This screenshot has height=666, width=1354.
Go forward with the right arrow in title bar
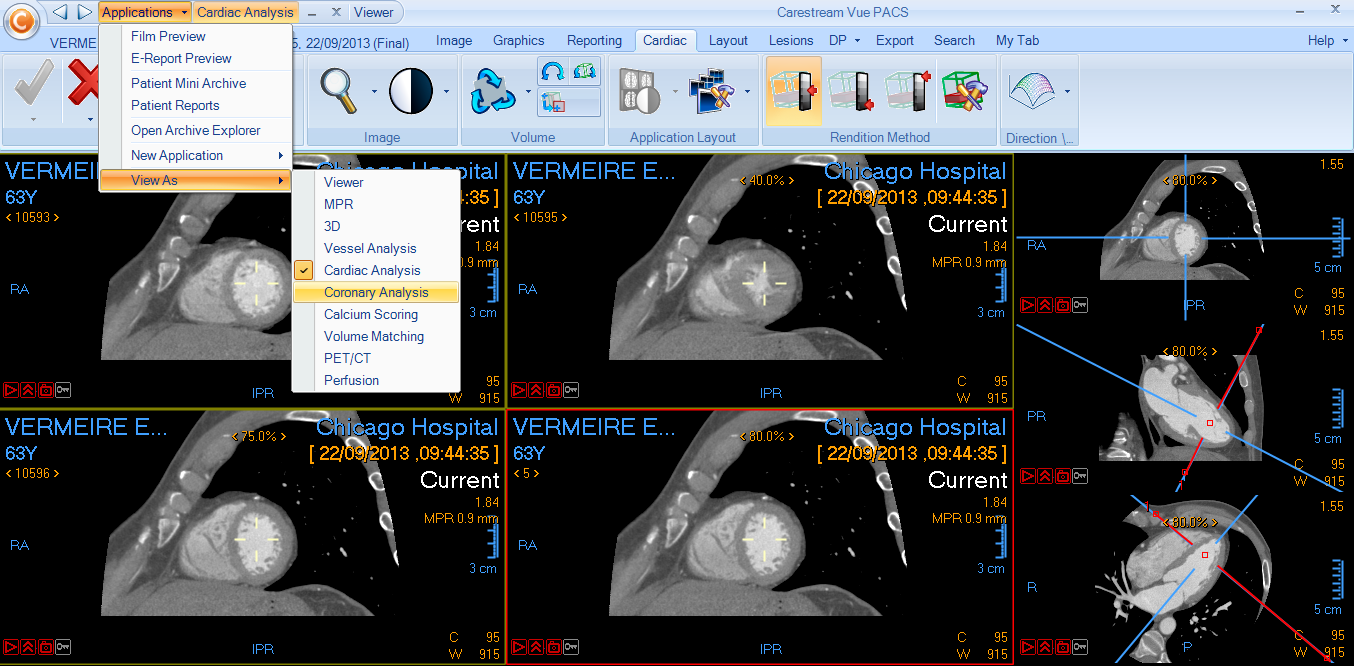click(84, 12)
